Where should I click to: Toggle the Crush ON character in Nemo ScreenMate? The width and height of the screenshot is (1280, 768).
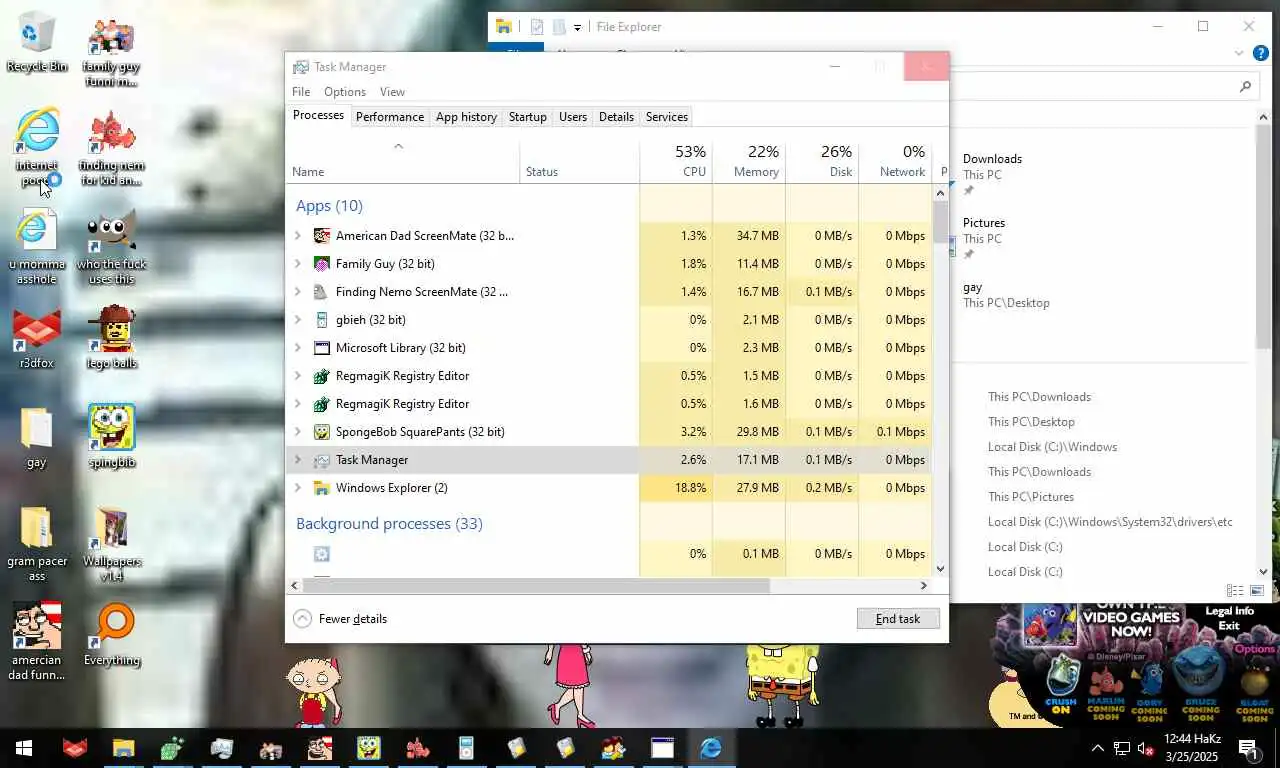(1061, 685)
